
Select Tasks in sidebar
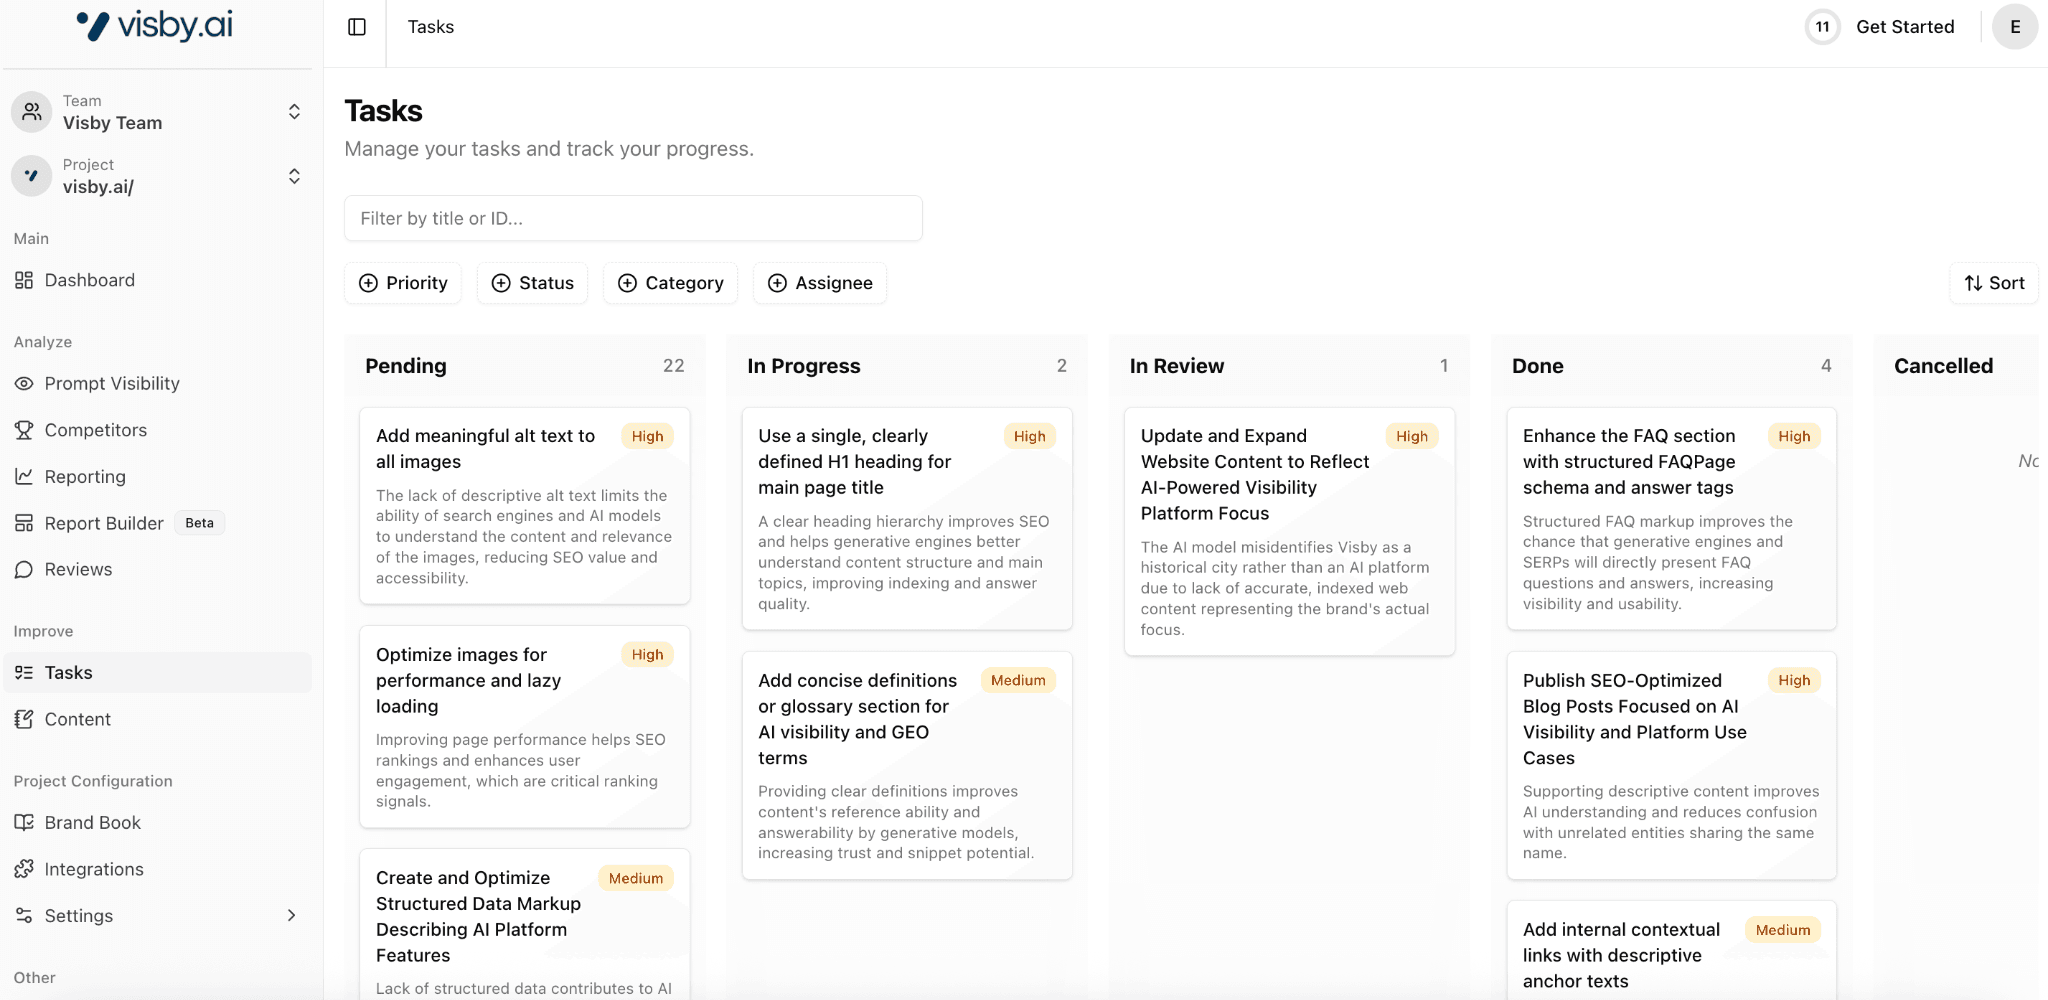(x=158, y=673)
